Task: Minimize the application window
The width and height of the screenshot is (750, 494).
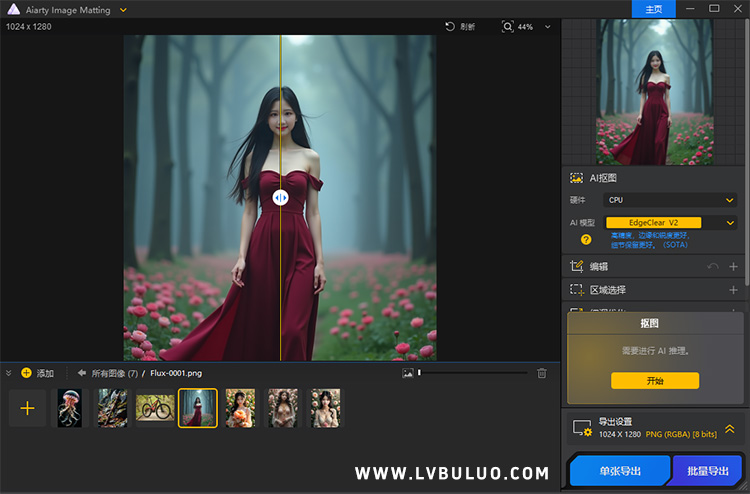Action: pyautogui.click(x=690, y=9)
